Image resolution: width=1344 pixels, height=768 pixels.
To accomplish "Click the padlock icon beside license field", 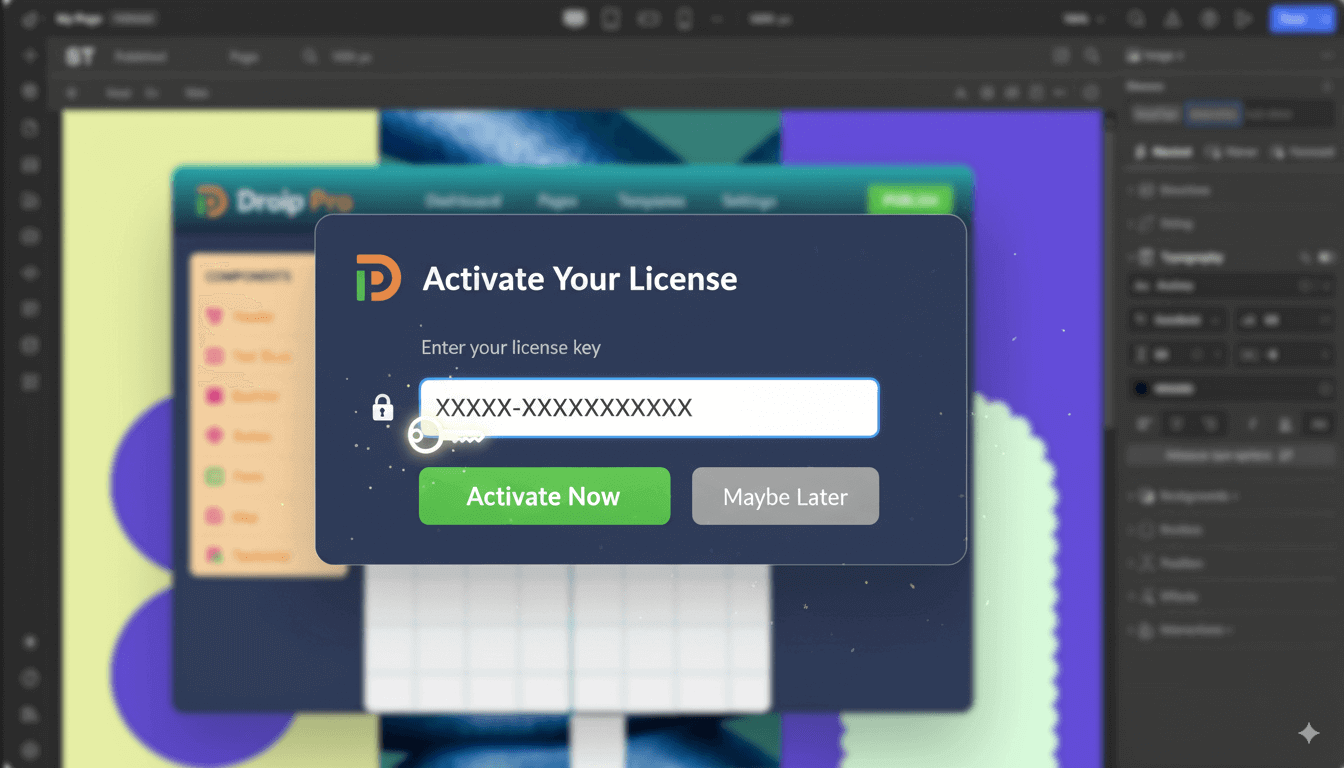I will click(x=383, y=407).
